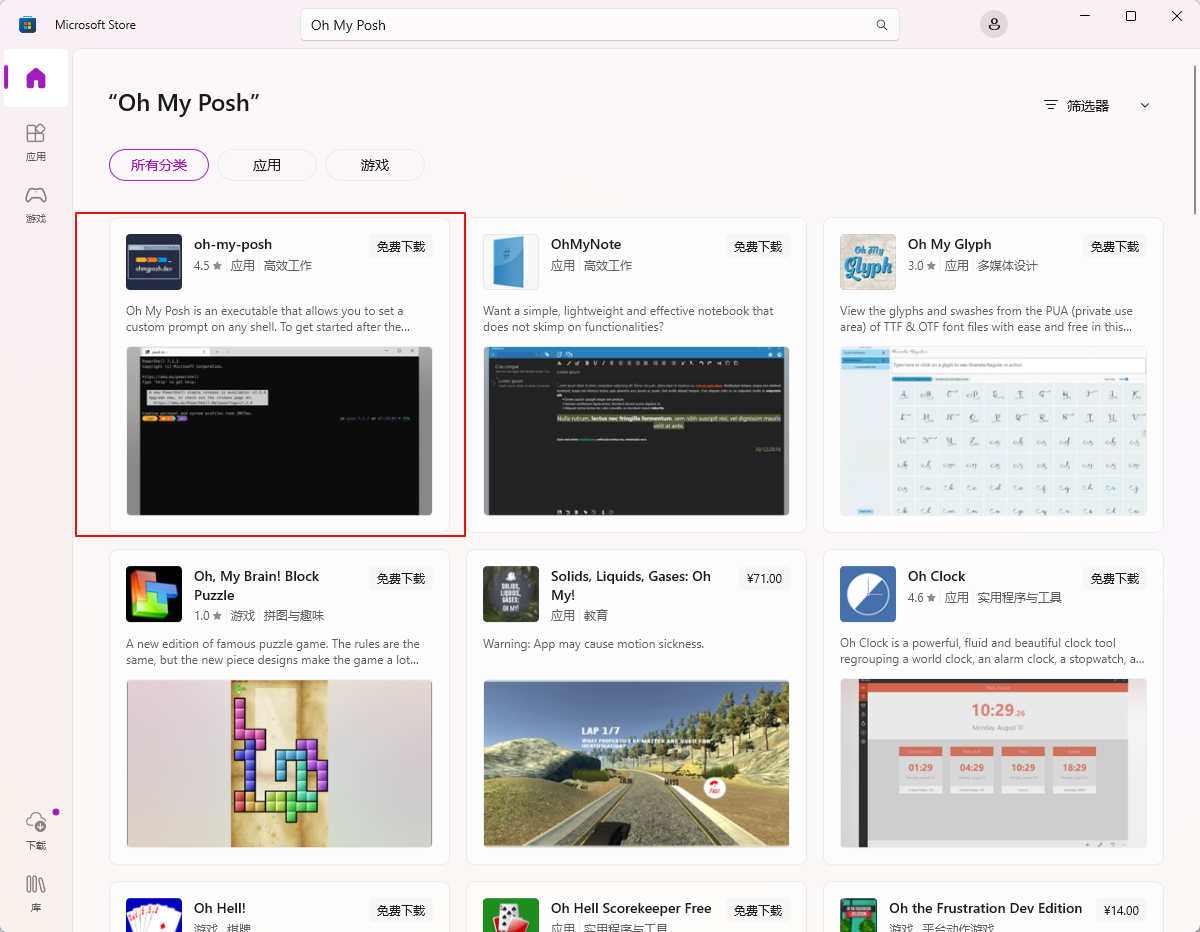Click 免费下载 for Oh Hell Scorekeeper Free
Screen dimensions: 1200x932
[758, 910]
